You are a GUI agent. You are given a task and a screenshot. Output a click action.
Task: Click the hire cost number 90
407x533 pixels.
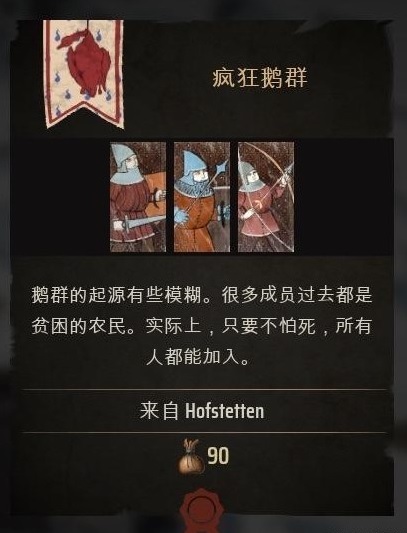[218, 455]
